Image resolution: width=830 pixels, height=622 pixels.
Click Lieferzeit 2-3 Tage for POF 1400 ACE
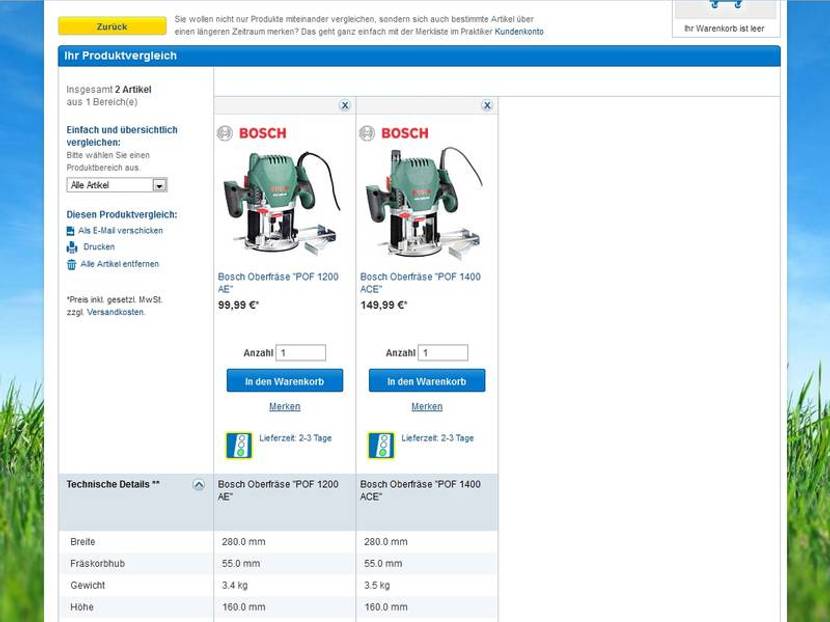coord(438,438)
